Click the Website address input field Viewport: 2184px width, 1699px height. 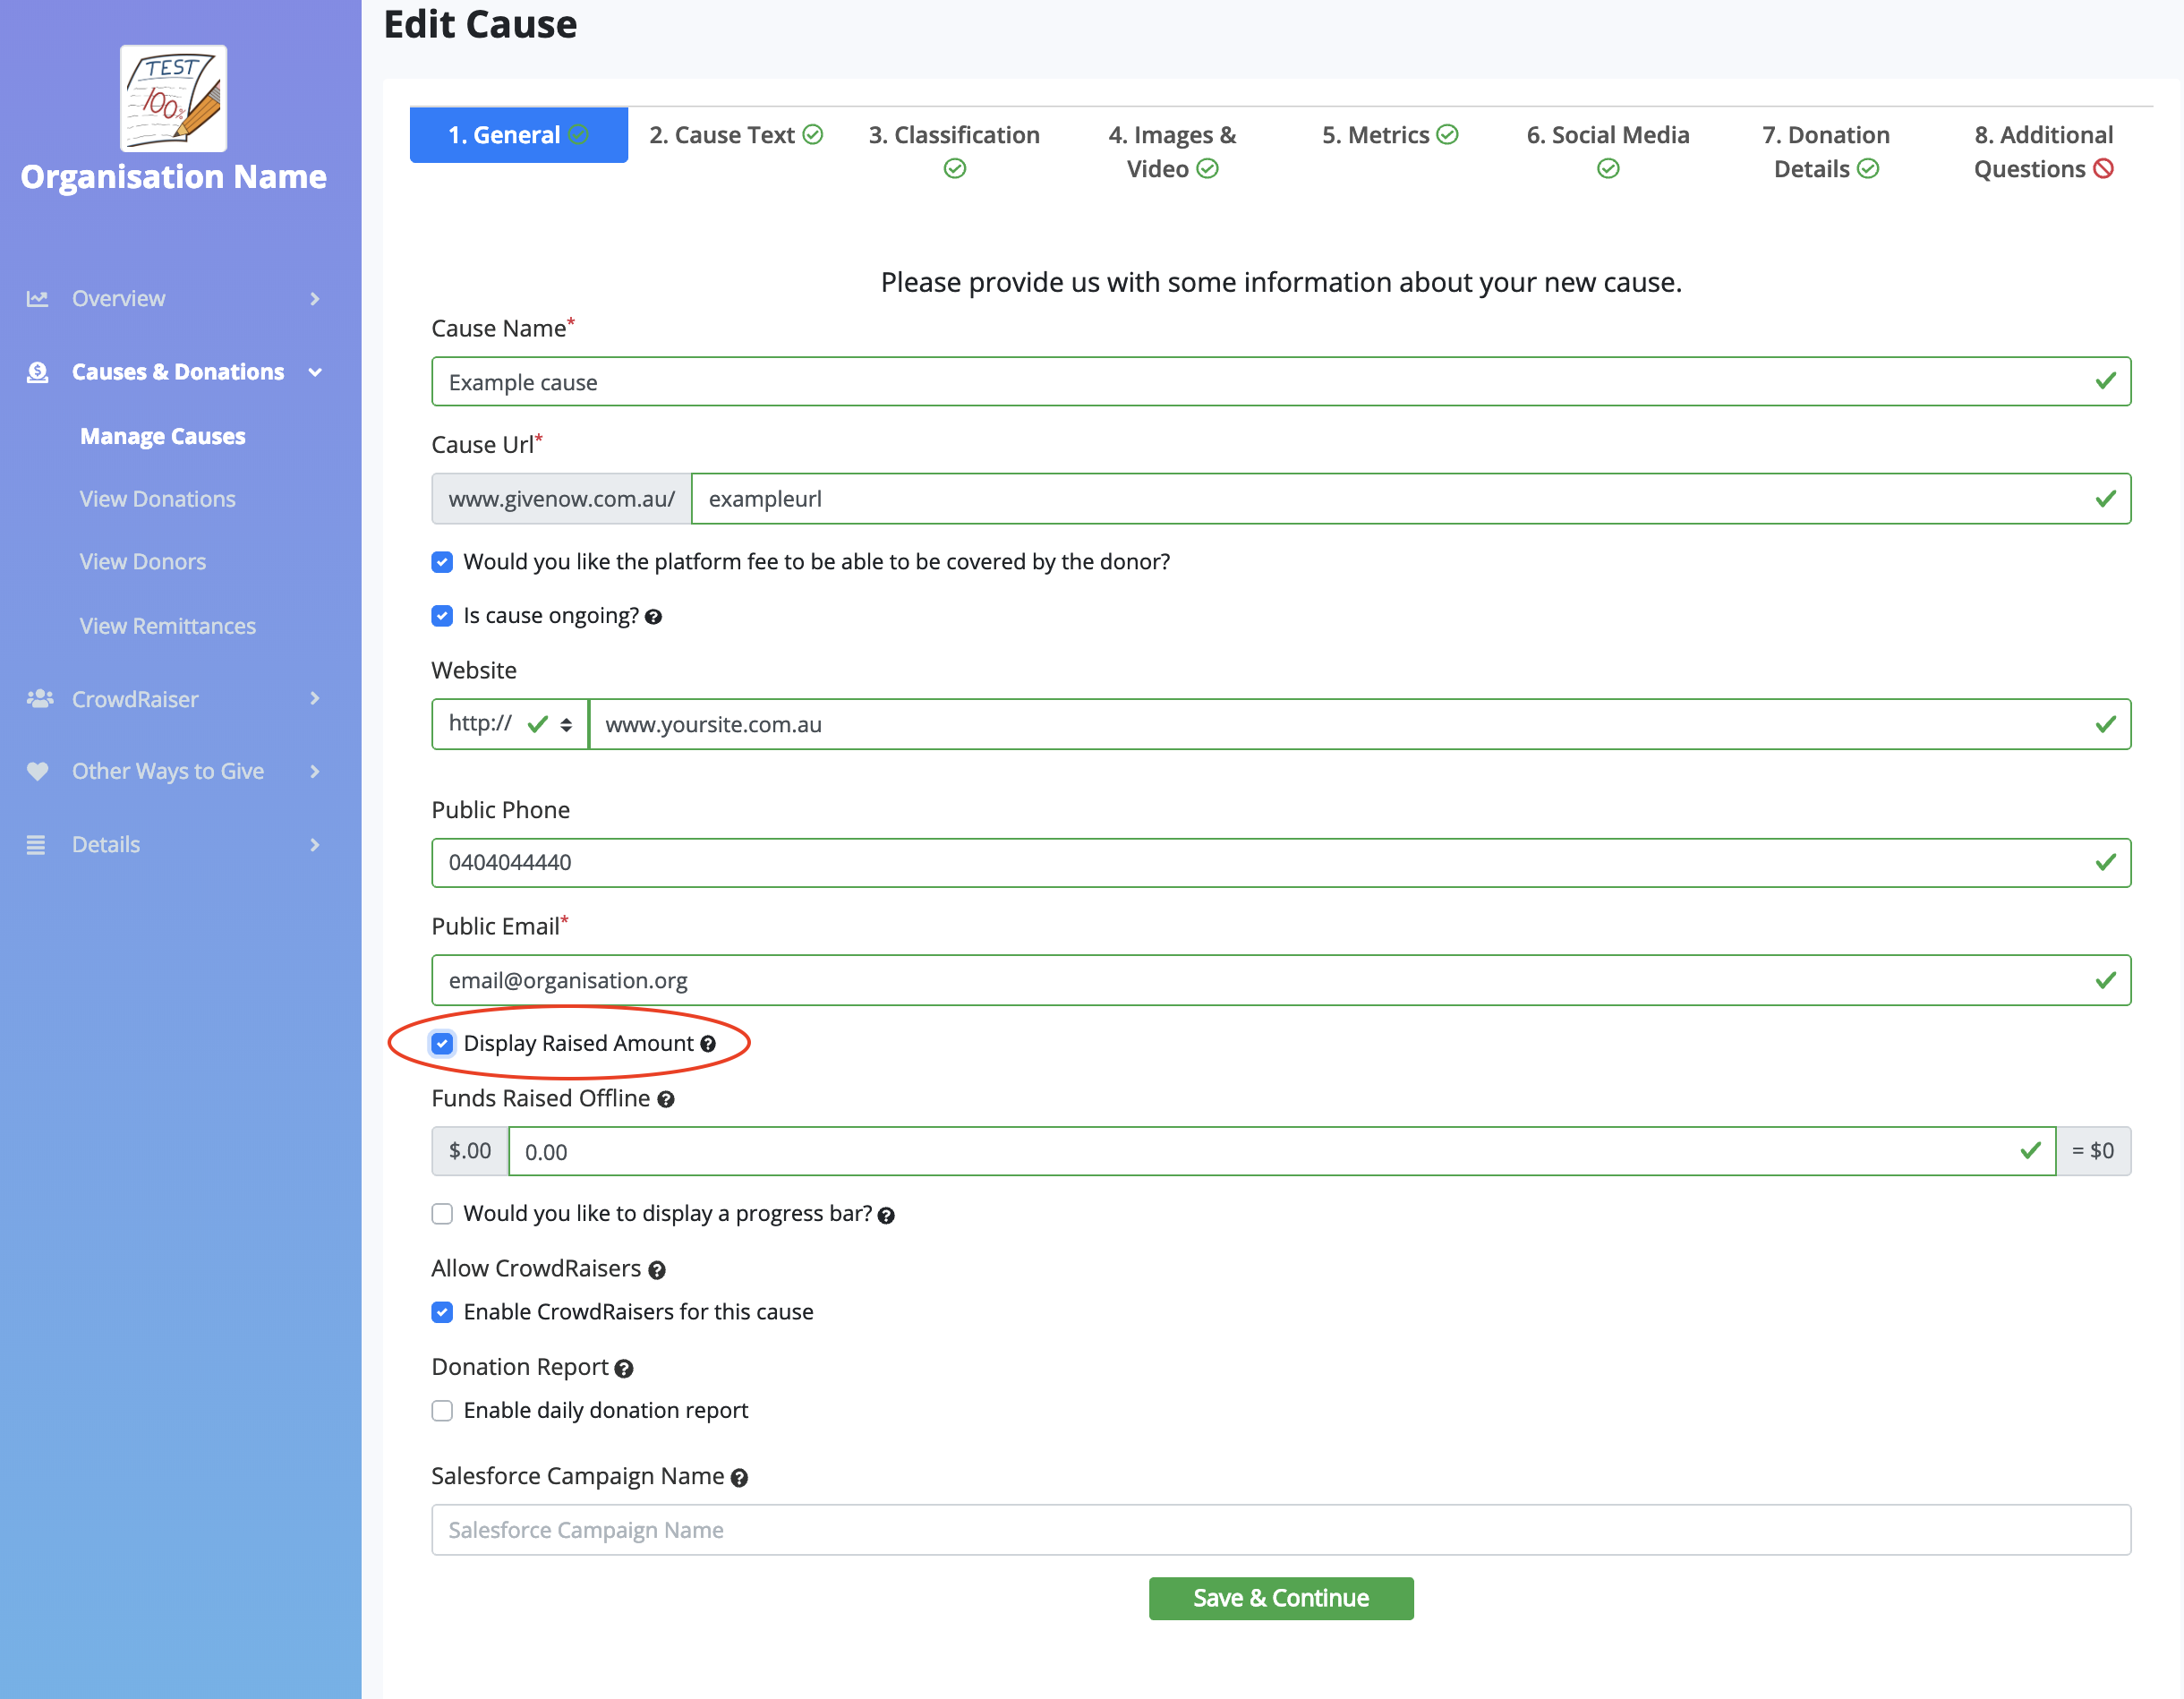click(x=1360, y=724)
